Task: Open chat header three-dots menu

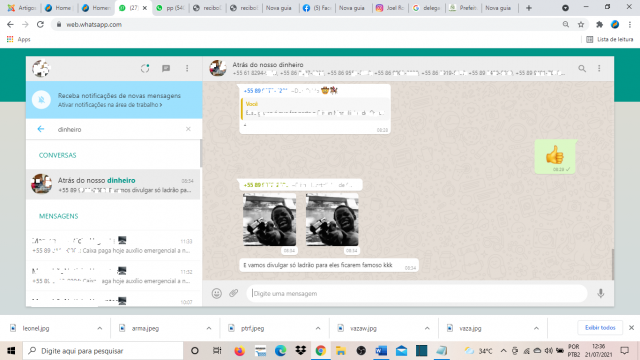Action: point(599,69)
